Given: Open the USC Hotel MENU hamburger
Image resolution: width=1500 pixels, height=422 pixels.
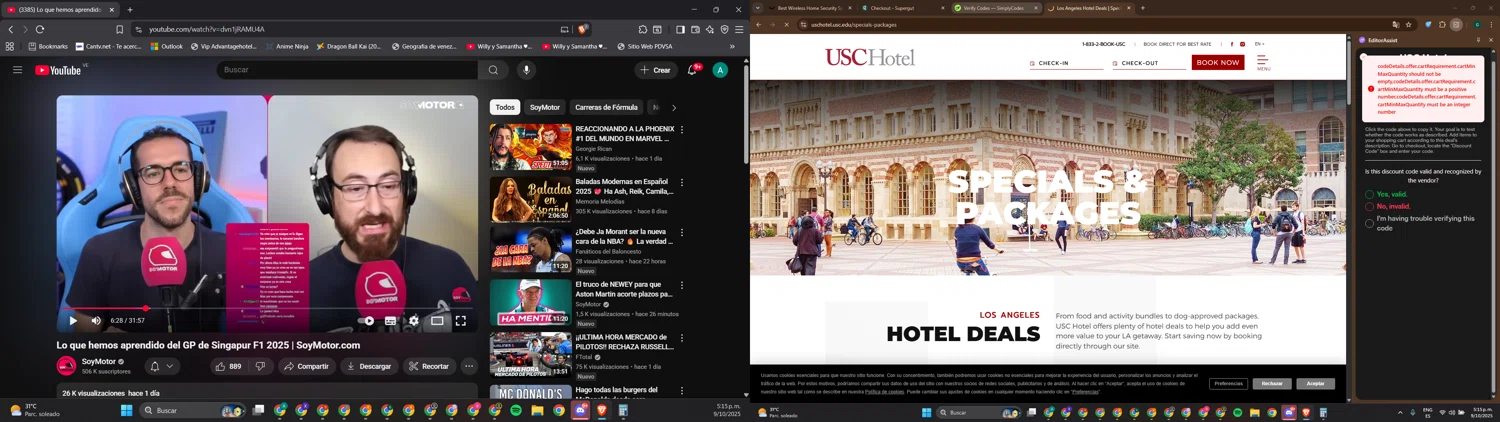Looking at the screenshot, I should tap(1263, 62).
